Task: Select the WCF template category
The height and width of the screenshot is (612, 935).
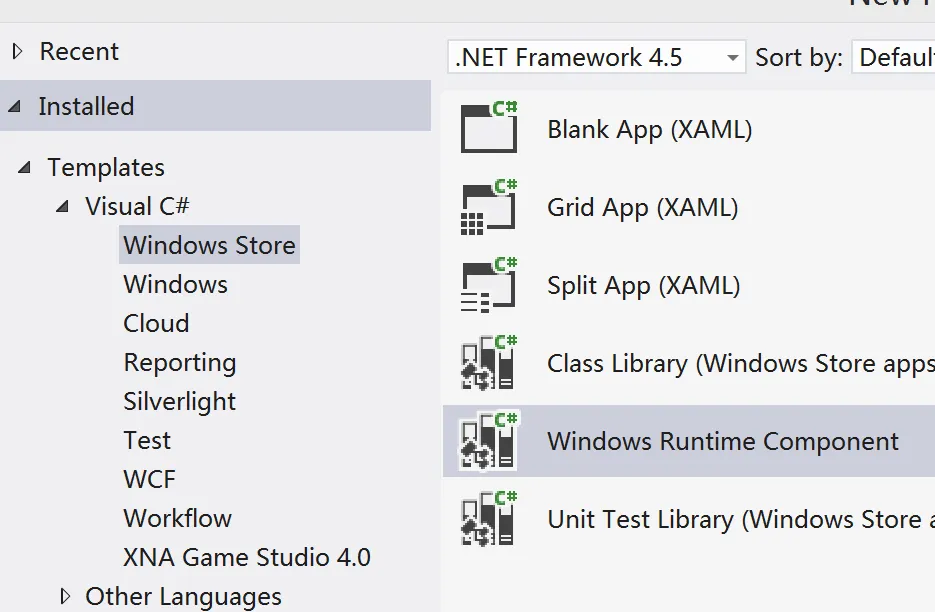Action: pos(149,479)
